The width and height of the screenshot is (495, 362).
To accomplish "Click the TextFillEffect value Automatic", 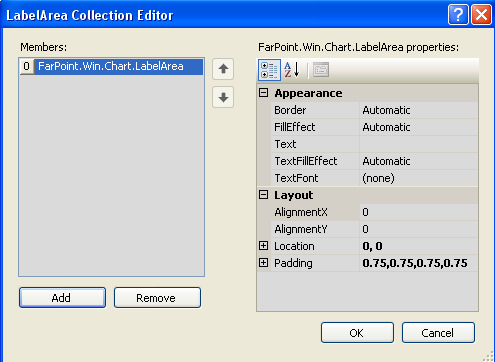I will point(386,161).
